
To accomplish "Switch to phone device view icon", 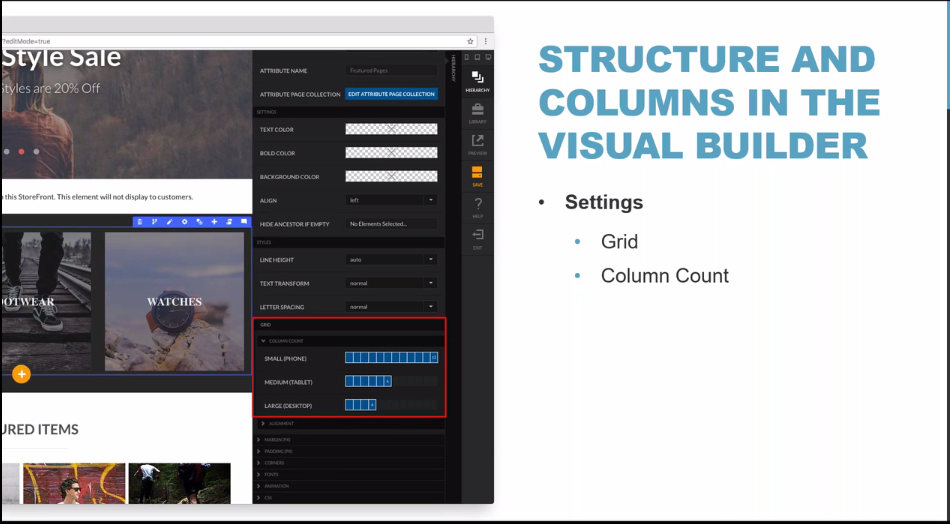I will (467, 57).
